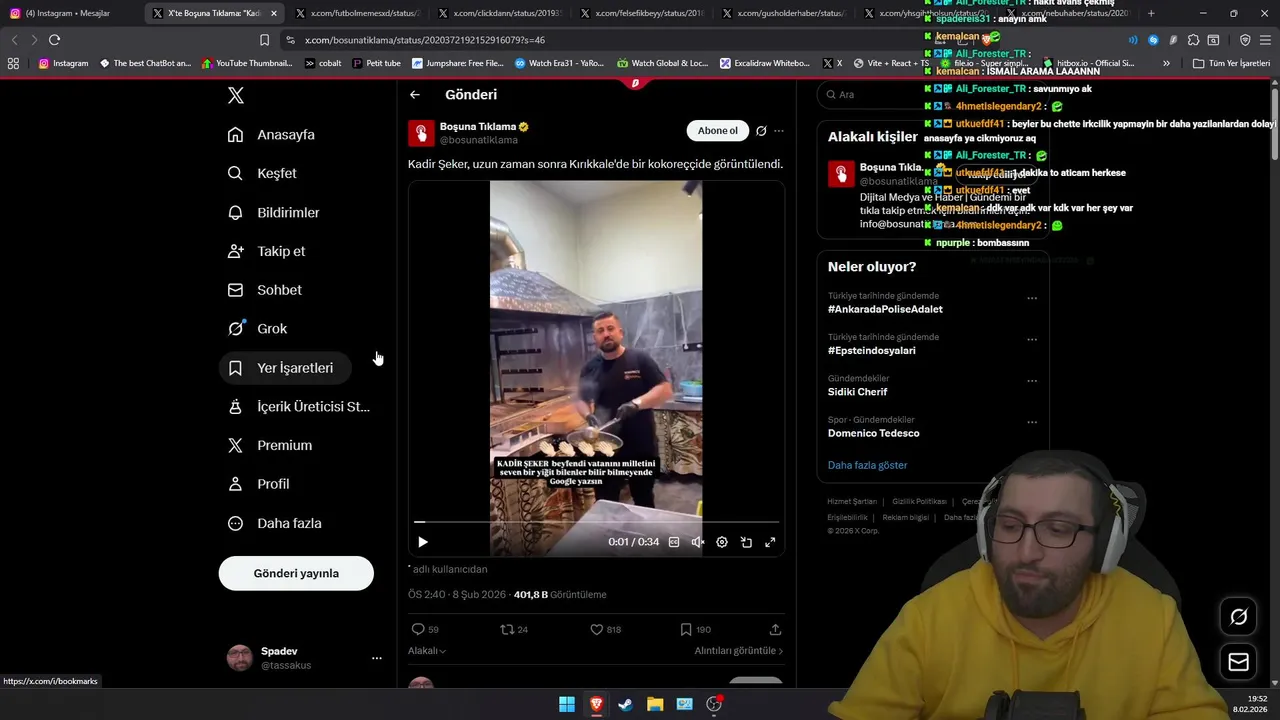Share the post using the upload icon
This screenshot has width=1280, height=720.
[775, 630]
